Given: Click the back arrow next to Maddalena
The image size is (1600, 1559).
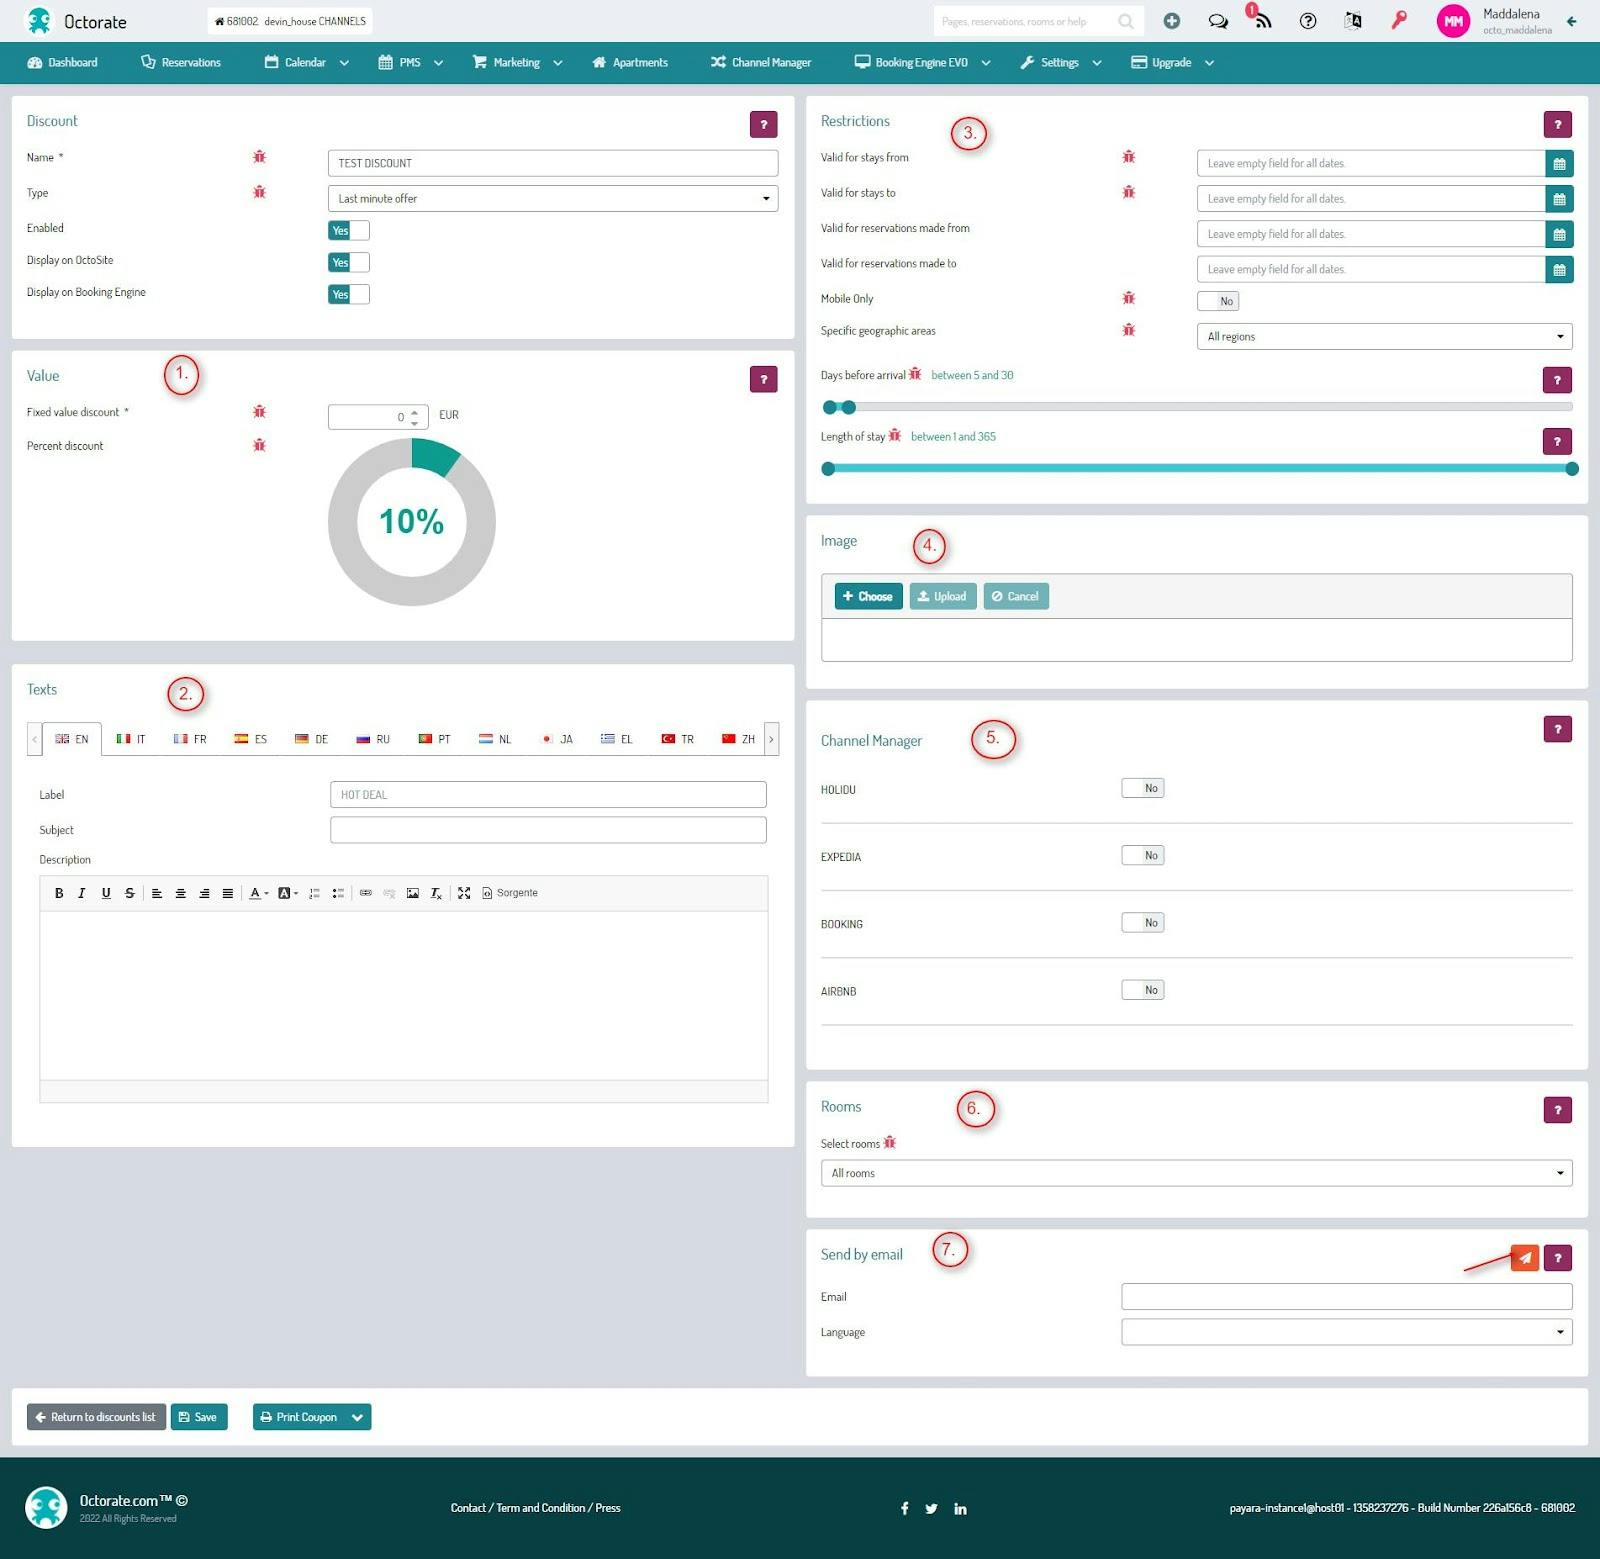Looking at the screenshot, I should [1572, 21].
